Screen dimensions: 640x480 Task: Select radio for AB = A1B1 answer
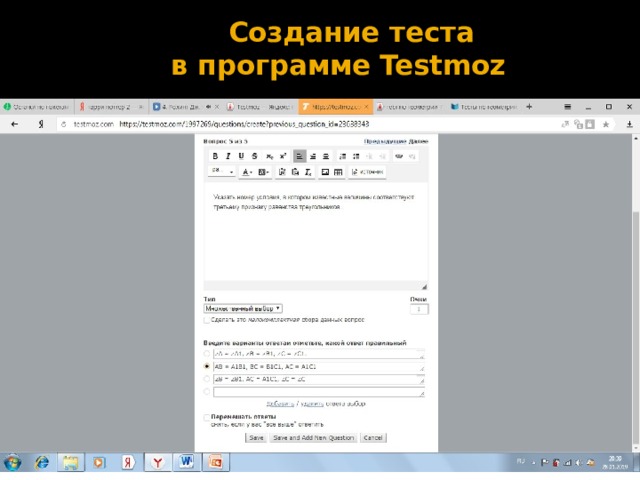[x=207, y=367]
